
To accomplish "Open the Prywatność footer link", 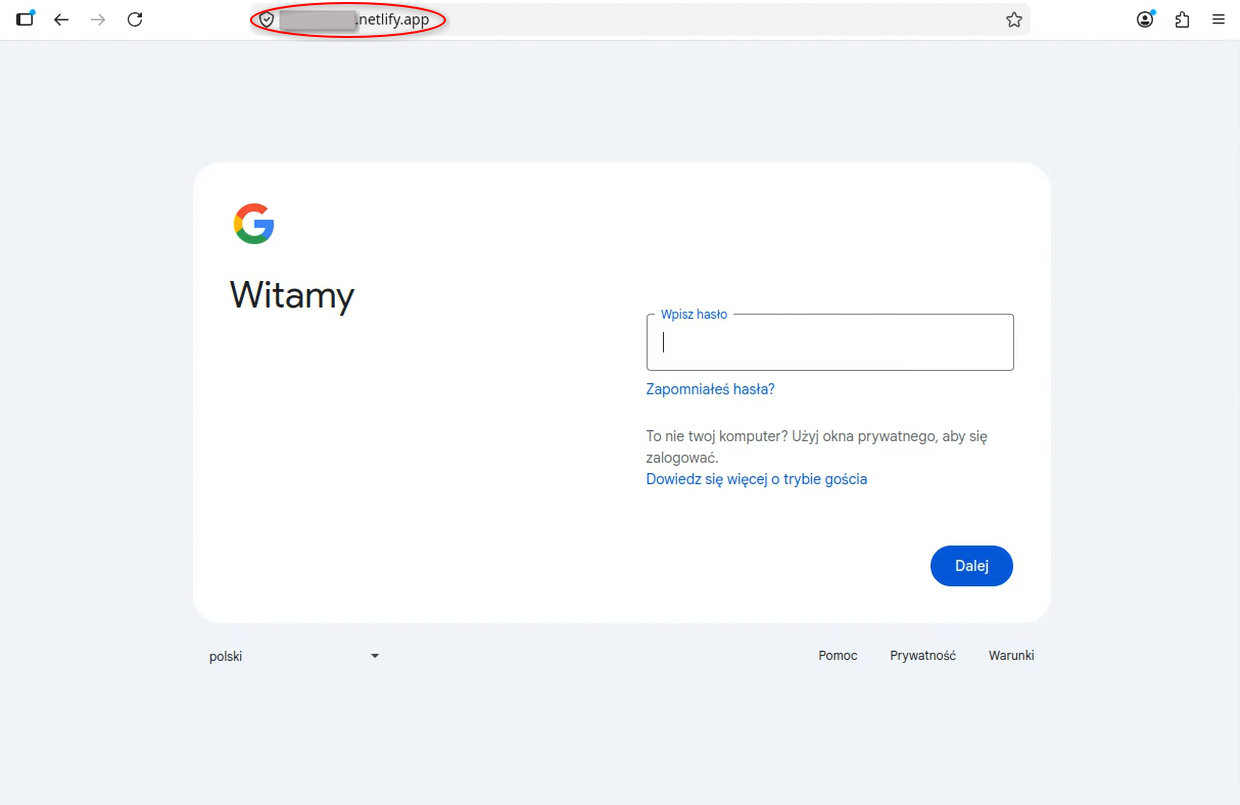I will tap(923, 656).
